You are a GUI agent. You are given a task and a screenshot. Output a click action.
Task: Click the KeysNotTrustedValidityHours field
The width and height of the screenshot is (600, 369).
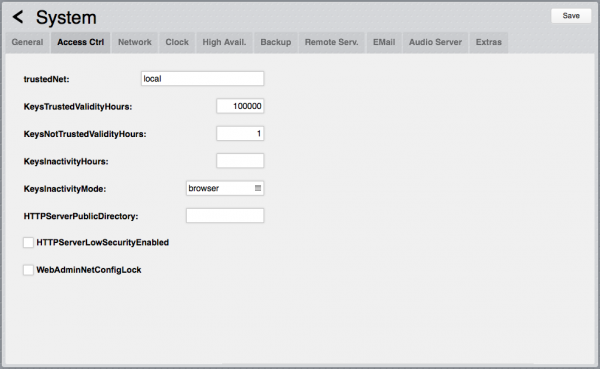[x=240, y=134]
